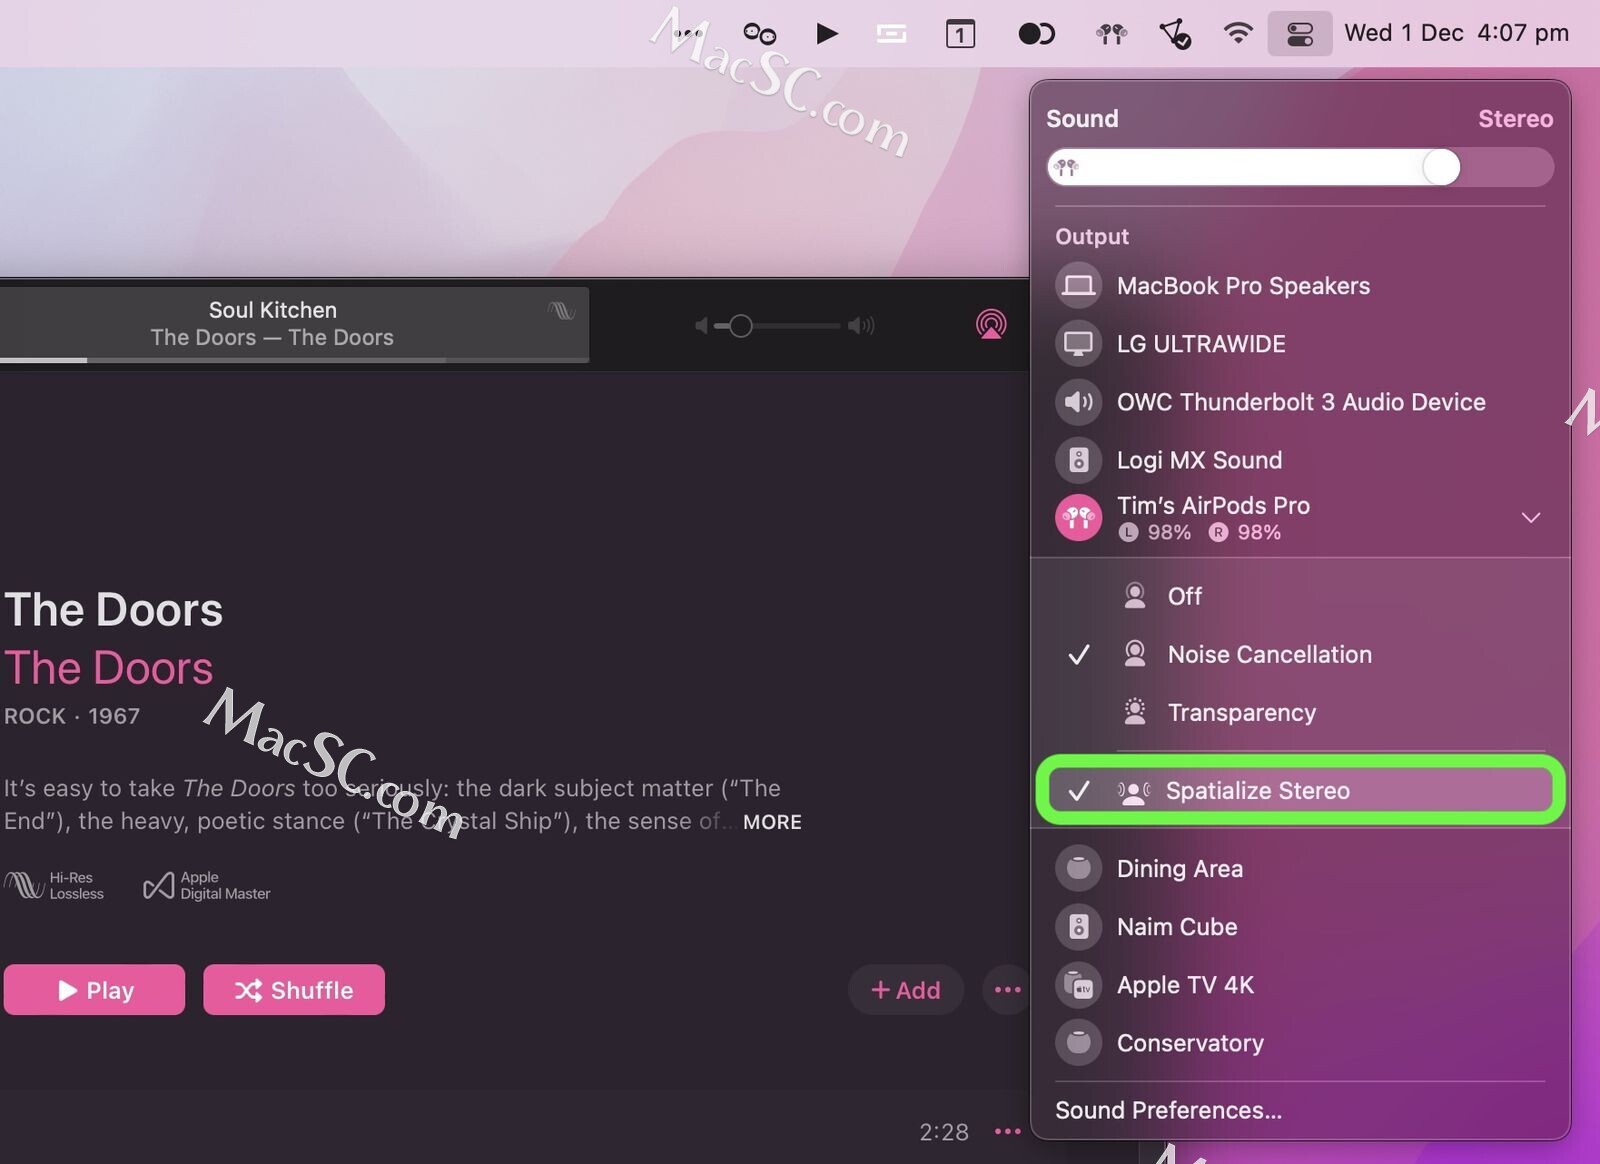
Task: Click the Stereo label in Sound panel
Action: click(x=1515, y=119)
